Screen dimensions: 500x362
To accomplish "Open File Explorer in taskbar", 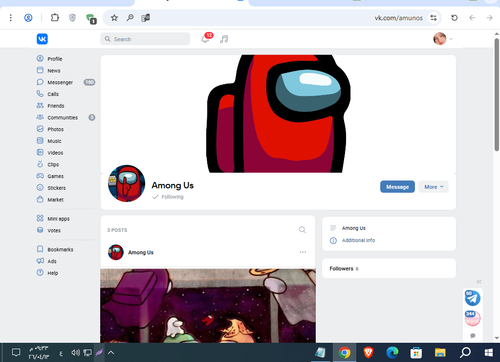I will [x=440, y=352].
